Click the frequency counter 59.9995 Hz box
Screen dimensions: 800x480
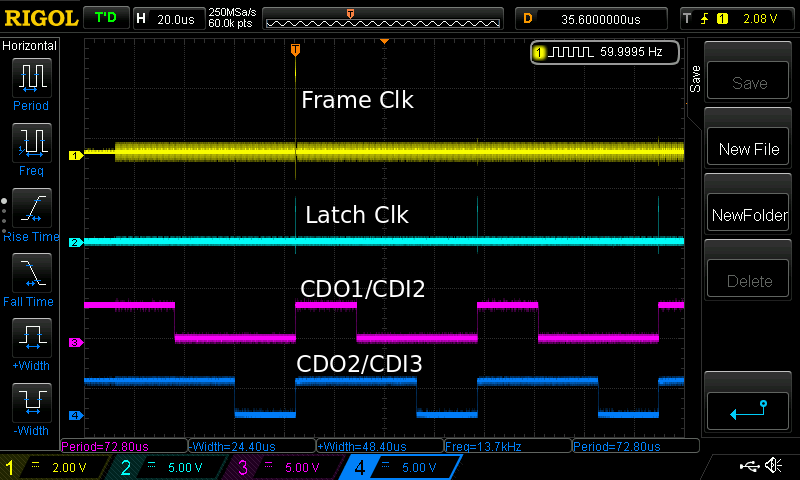[x=605, y=52]
